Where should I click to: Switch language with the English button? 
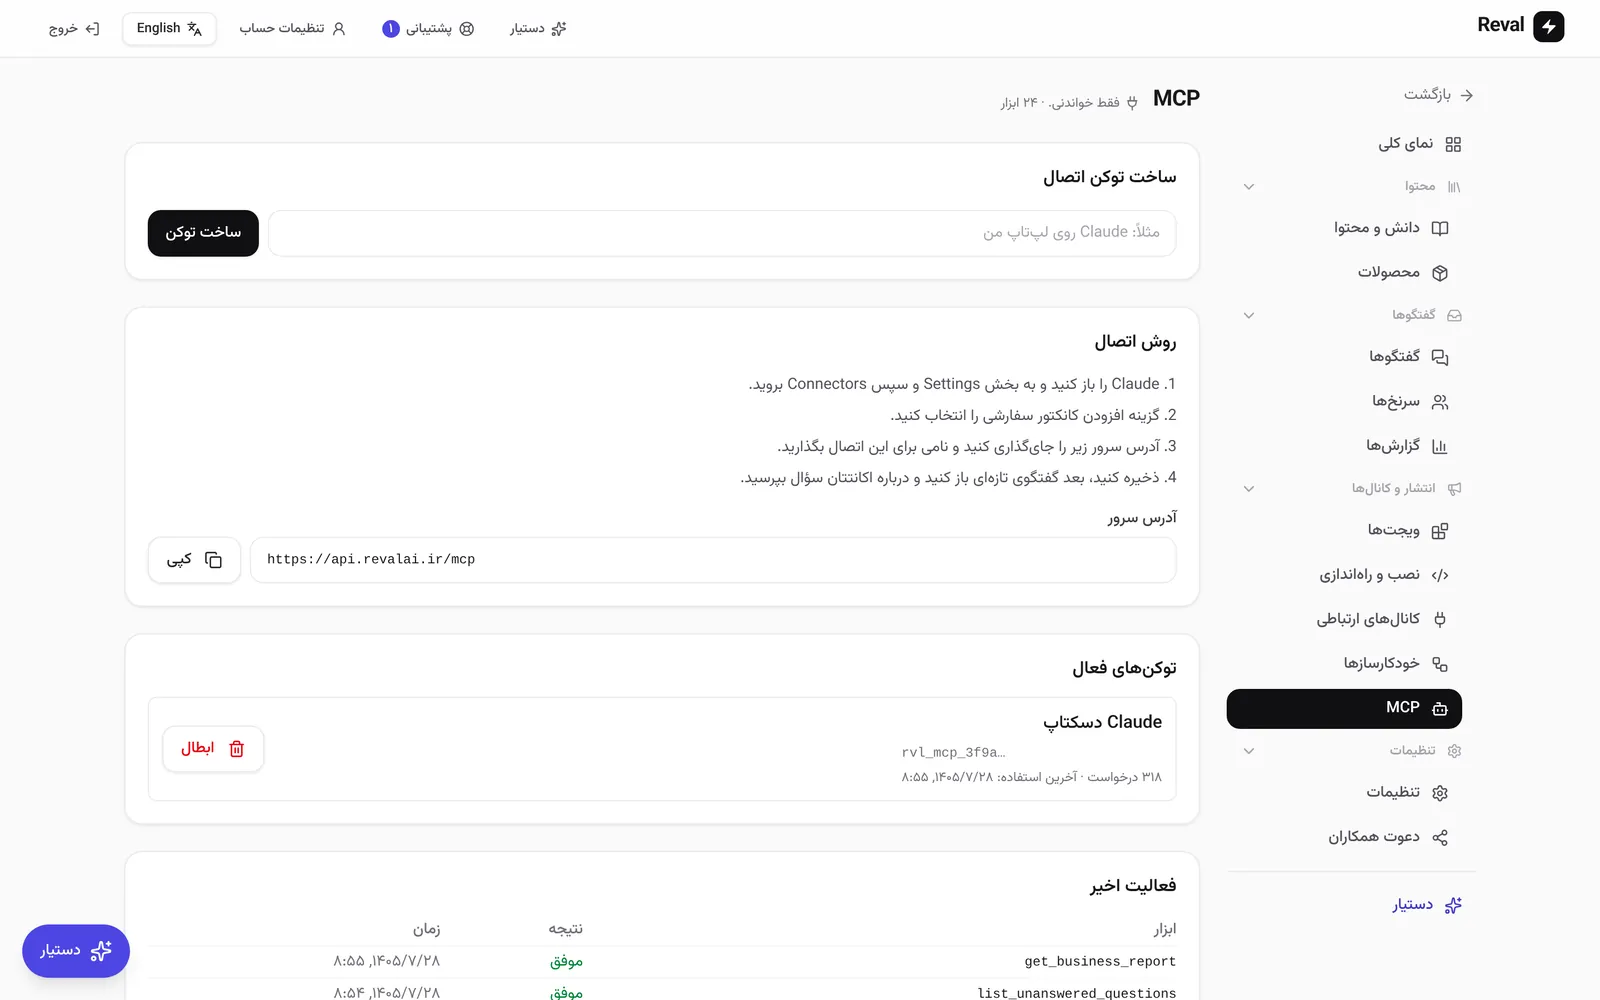(x=169, y=28)
